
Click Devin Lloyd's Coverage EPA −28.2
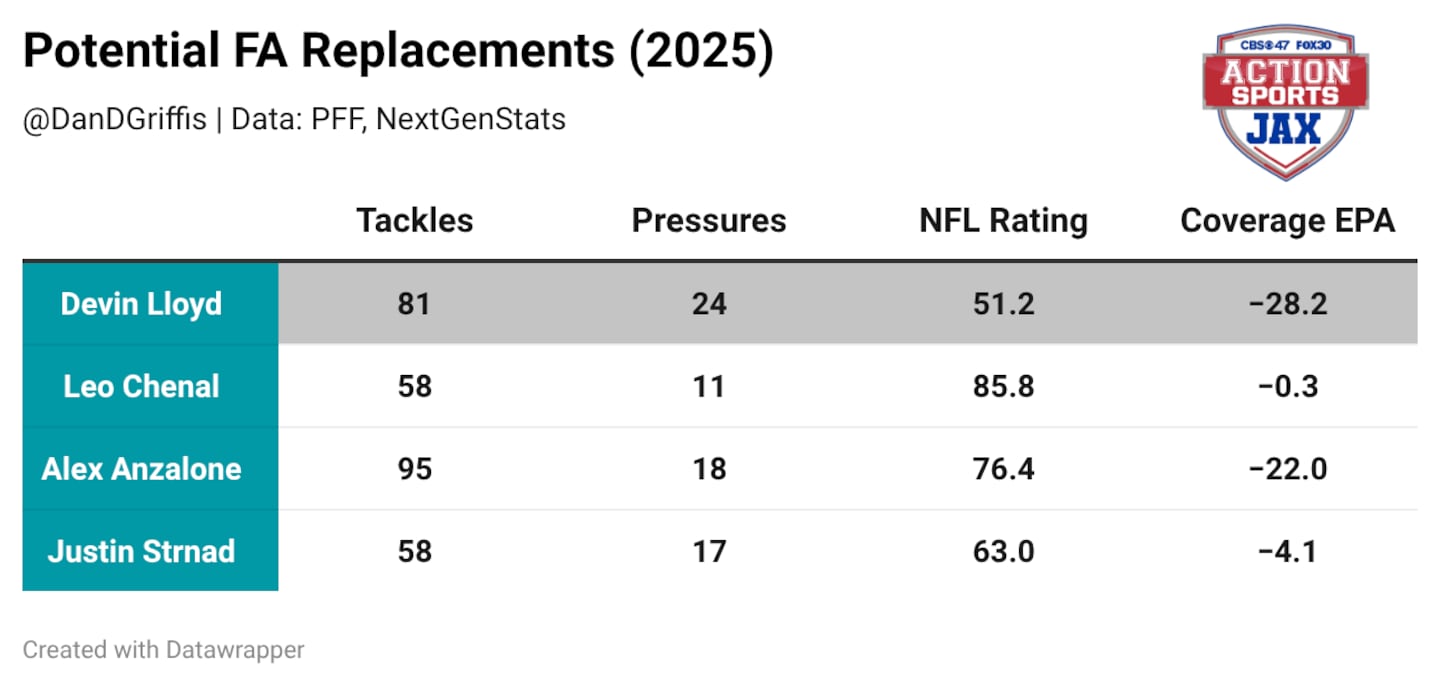point(1287,304)
